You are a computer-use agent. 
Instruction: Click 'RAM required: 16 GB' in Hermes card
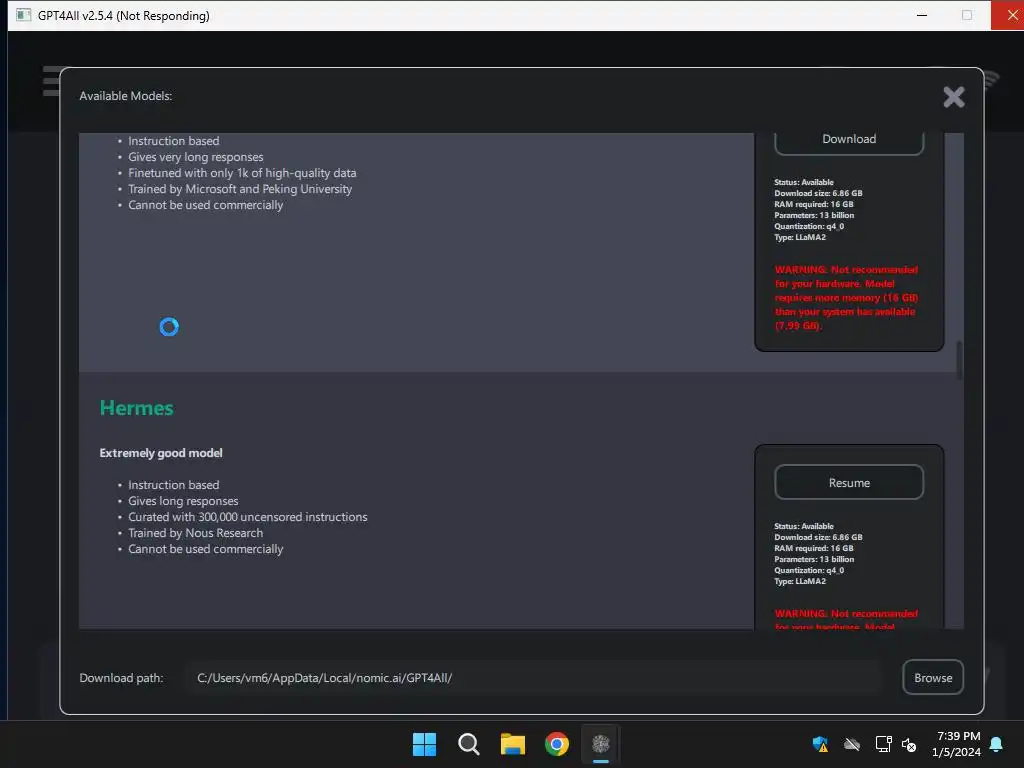[814, 548]
